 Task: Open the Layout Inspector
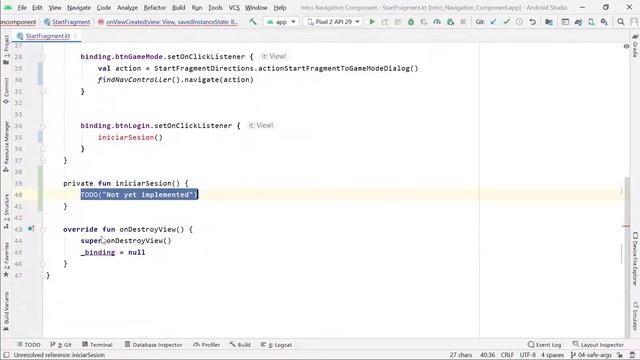coord(598,345)
